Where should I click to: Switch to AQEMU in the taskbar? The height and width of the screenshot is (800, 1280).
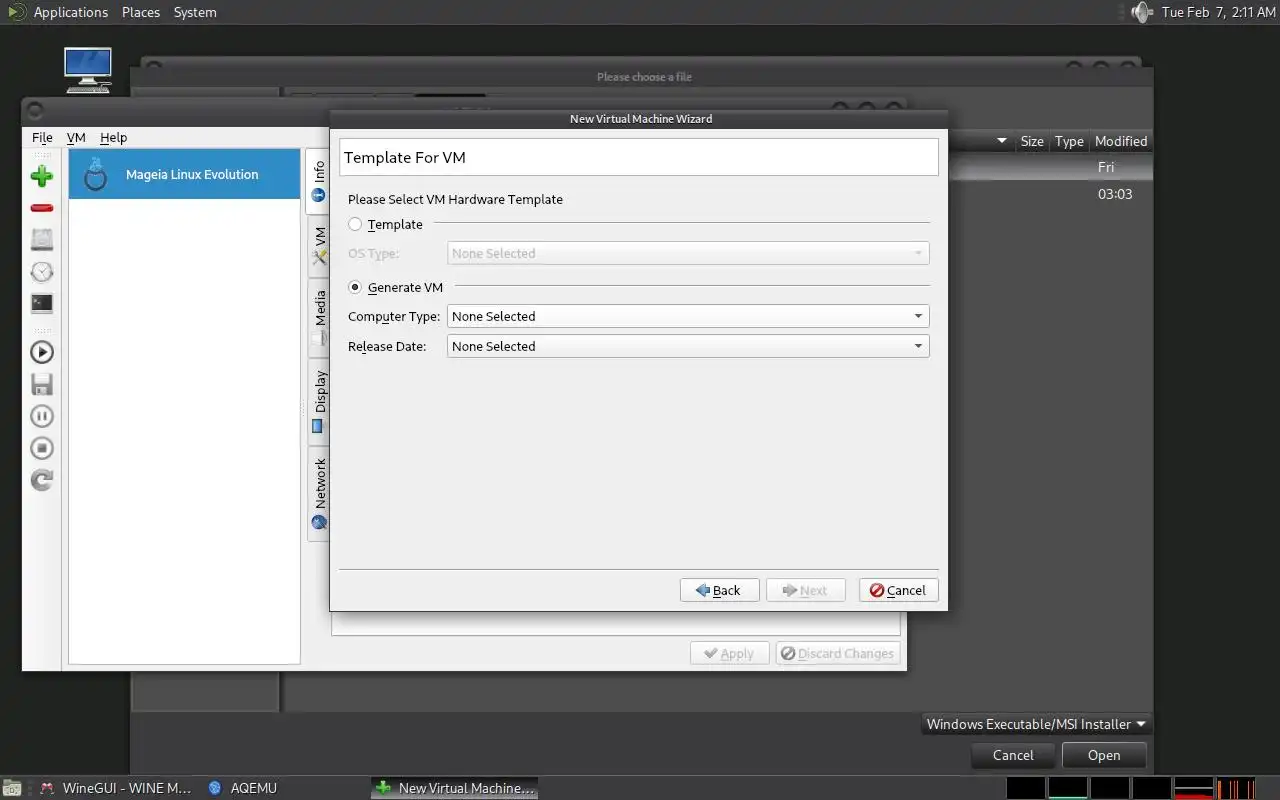[243, 788]
